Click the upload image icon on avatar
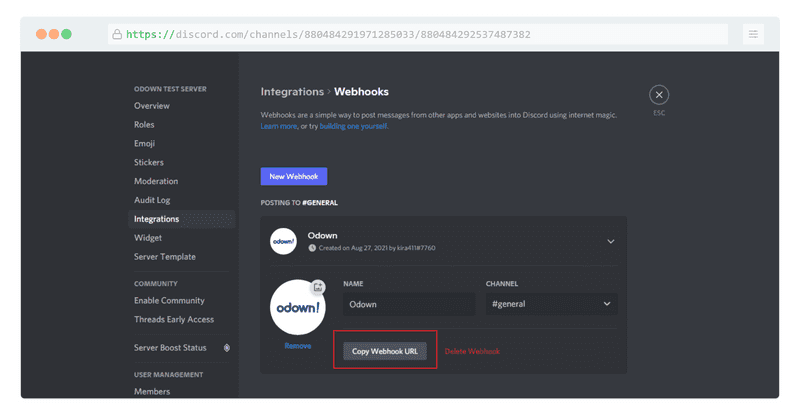800x415 pixels. point(318,287)
